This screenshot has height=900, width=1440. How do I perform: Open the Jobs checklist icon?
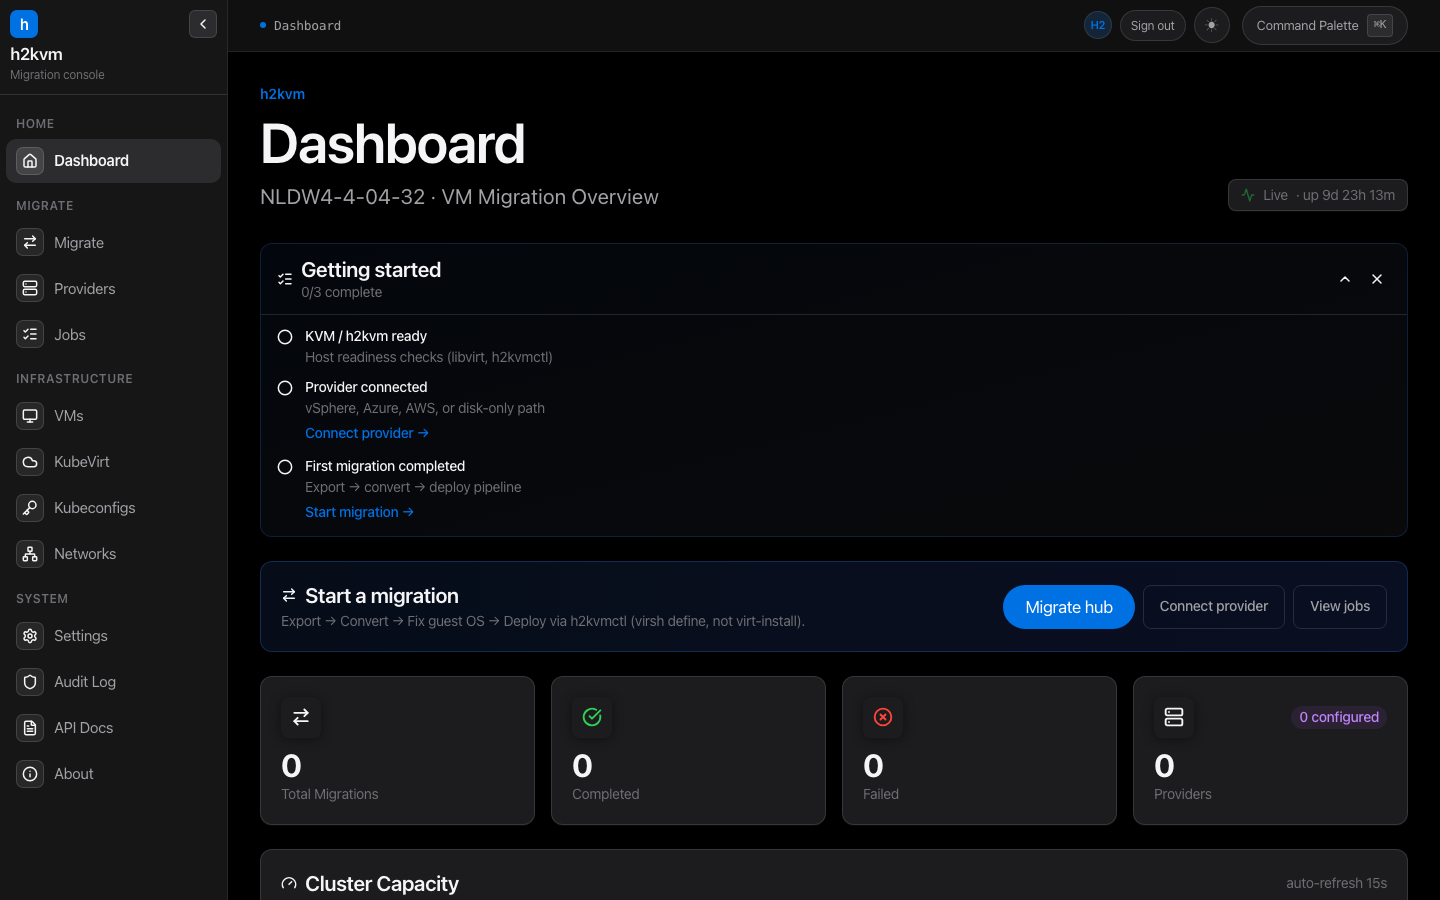coord(30,335)
